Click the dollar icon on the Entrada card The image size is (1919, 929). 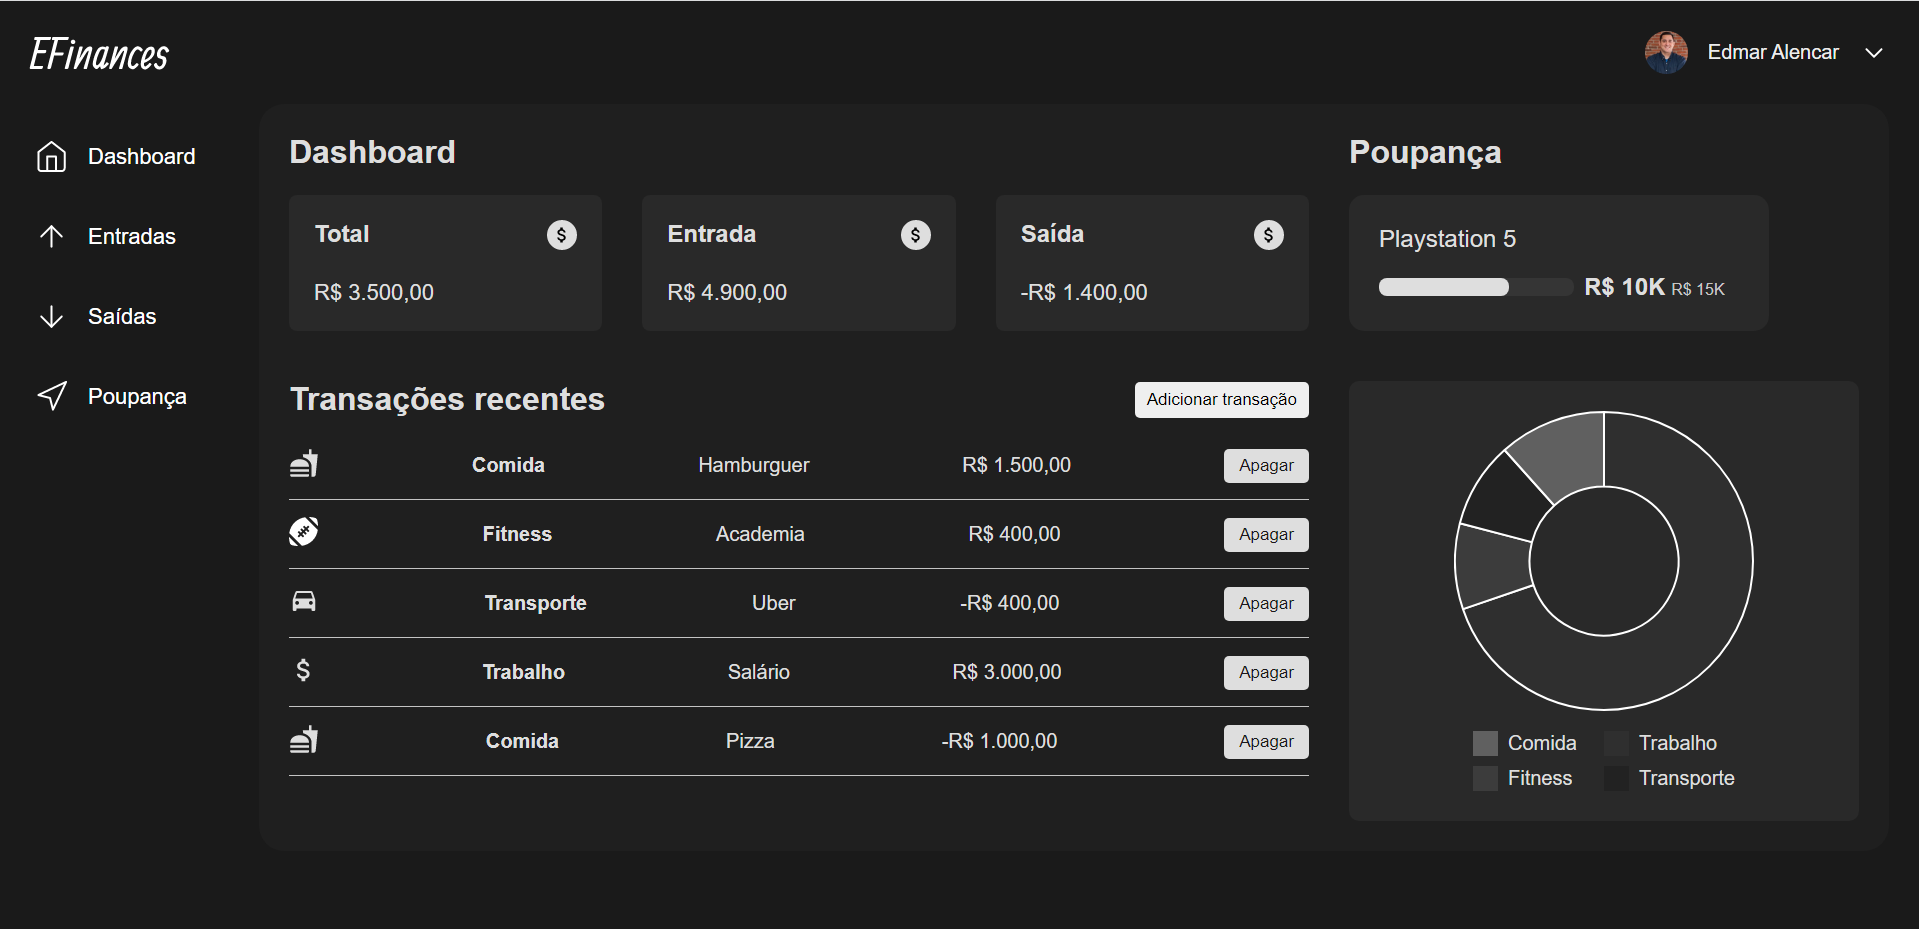[x=915, y=234]
